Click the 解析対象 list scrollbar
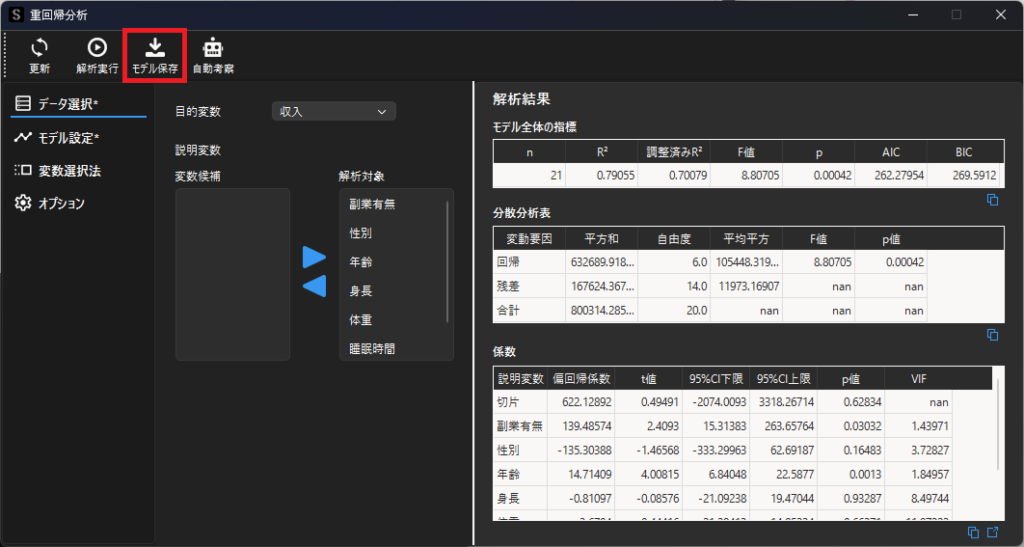This screenshot has width=1024, height=547. pos(447,260)
